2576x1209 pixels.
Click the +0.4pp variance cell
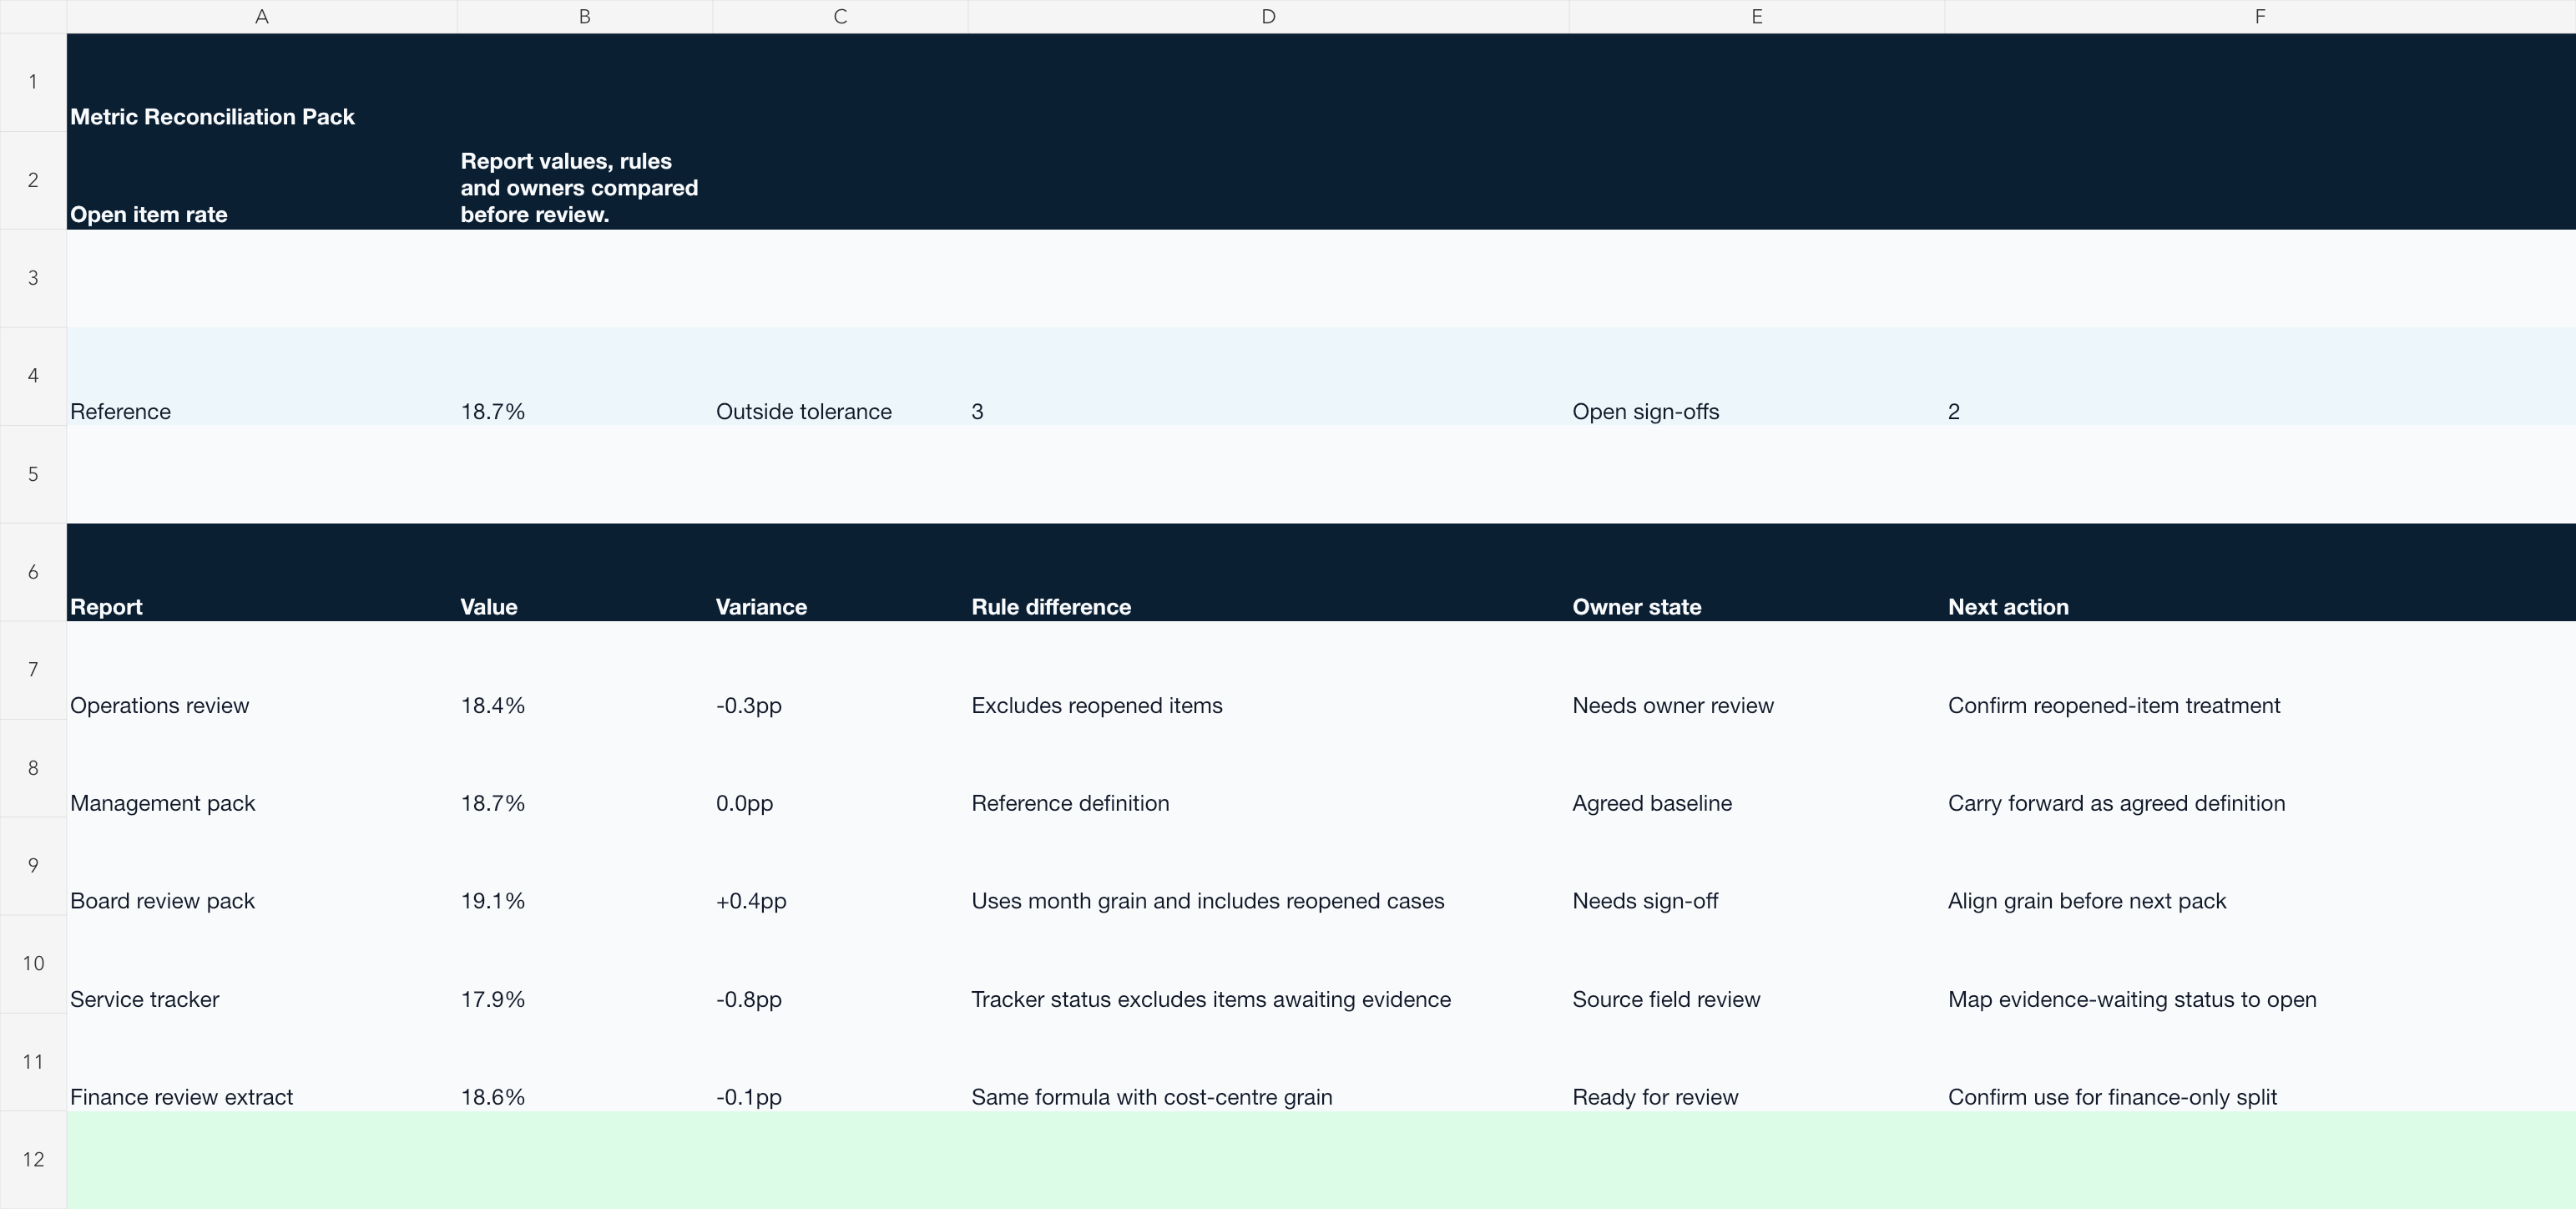(840, 866)
